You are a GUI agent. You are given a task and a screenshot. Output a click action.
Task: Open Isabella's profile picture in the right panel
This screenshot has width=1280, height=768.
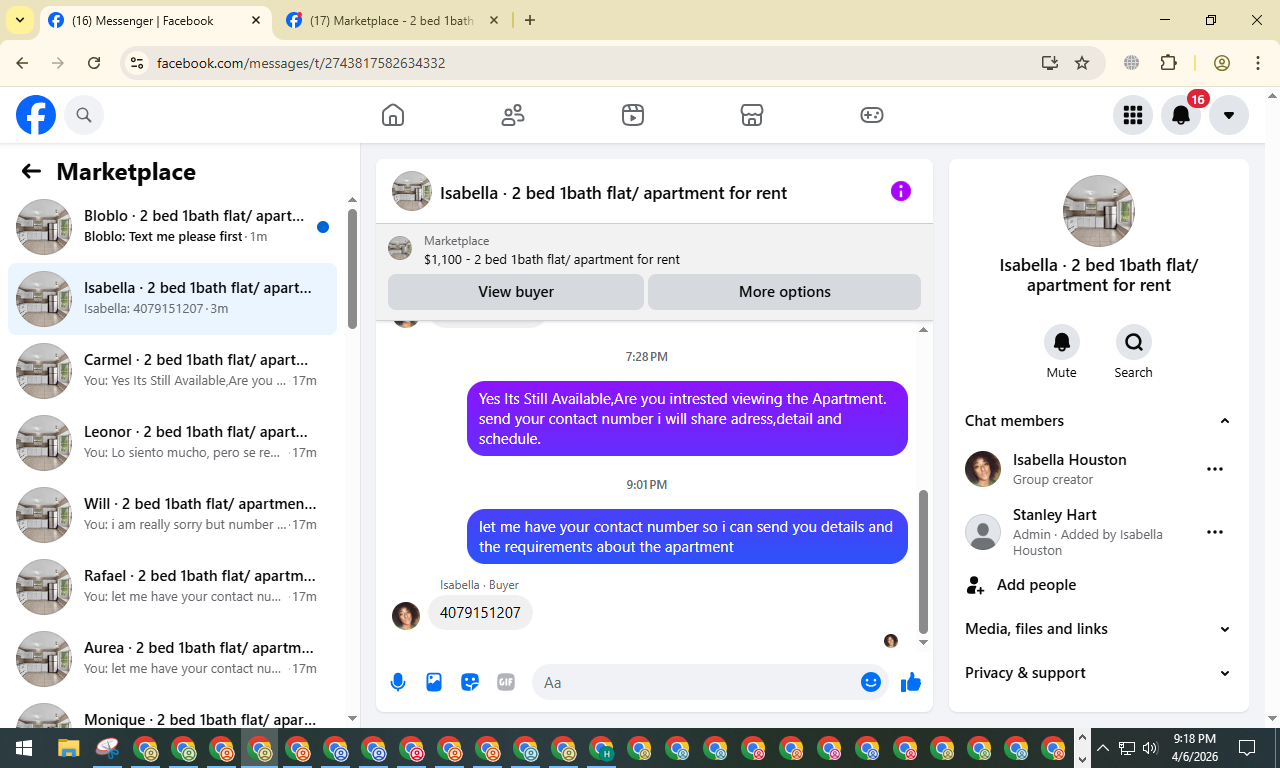coord(1099,211)
